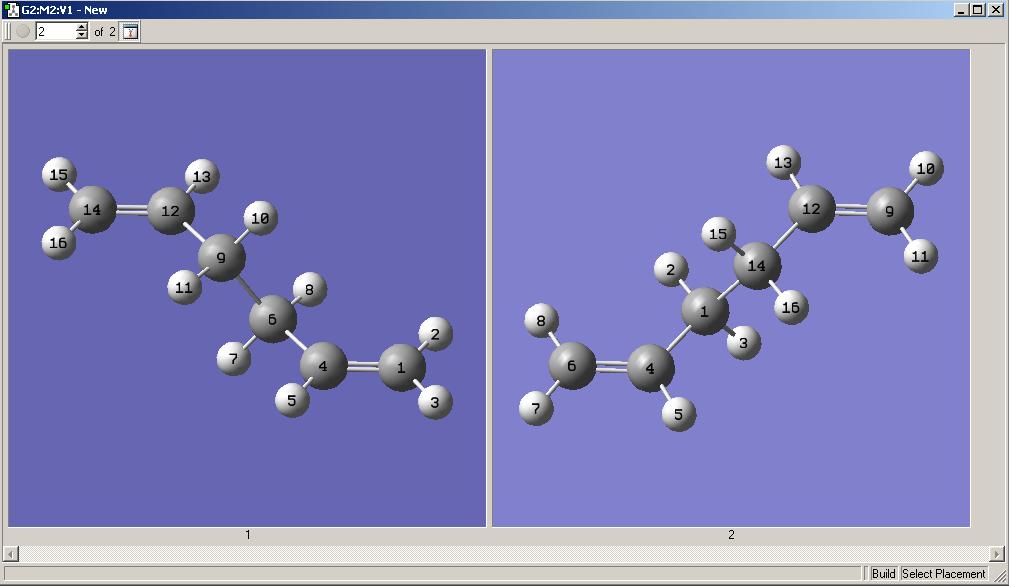The width and height of the screenshot is (1009, 586).
Task: Select carbon atom 1 in frame 1
Action: [x=401, y=367]
